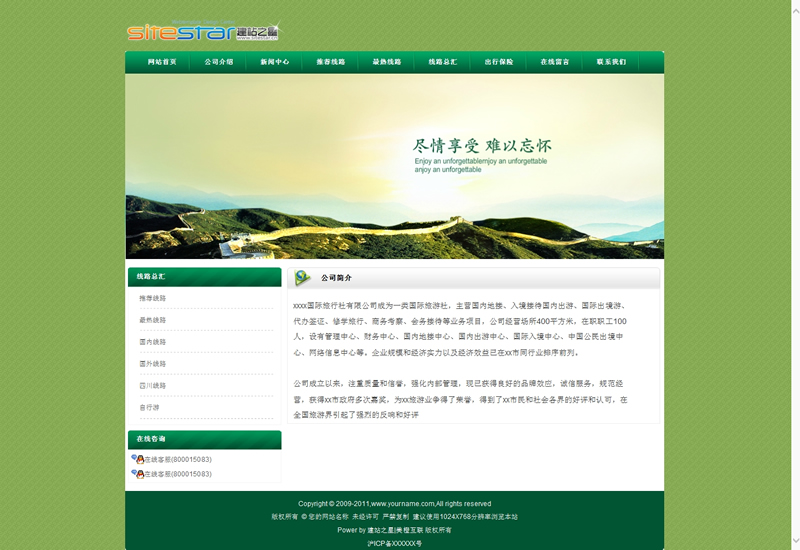Click the second 在线客服 QQ penguin icon
This screenshot has width=800, height=550.
click(137, 474)
